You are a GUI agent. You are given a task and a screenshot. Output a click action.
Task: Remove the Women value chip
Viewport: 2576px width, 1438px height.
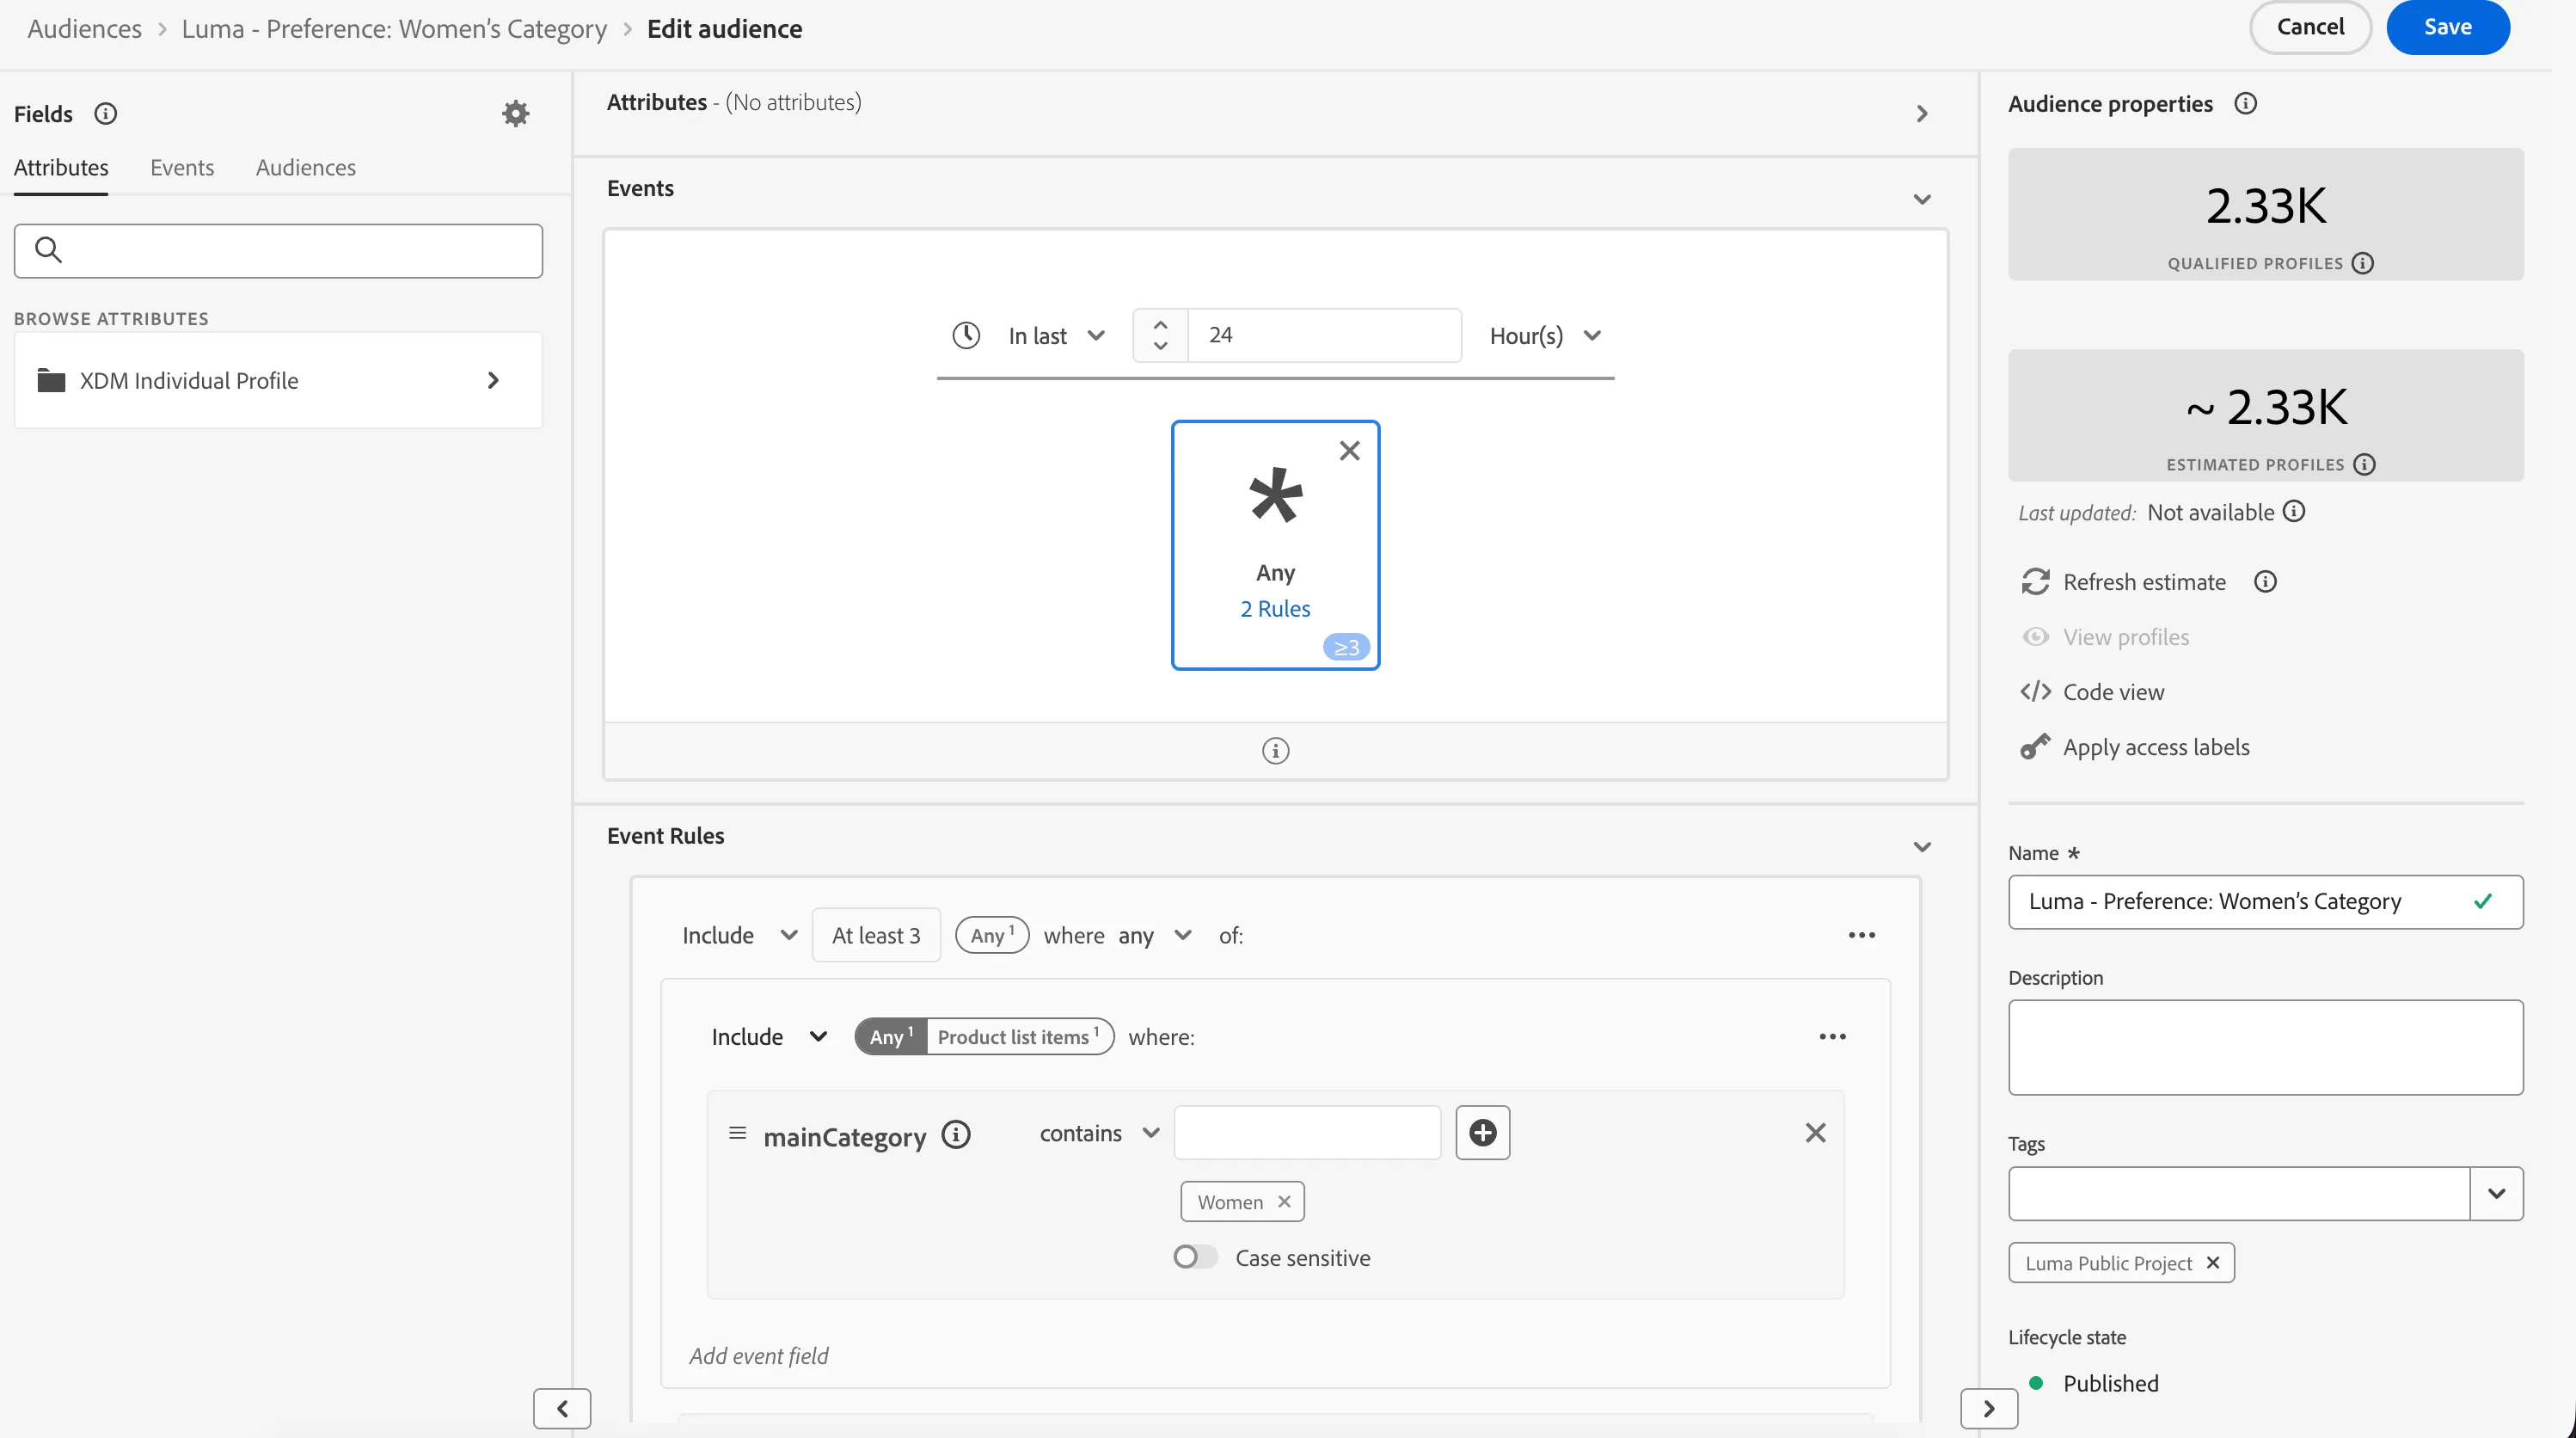point(1284,1202)
